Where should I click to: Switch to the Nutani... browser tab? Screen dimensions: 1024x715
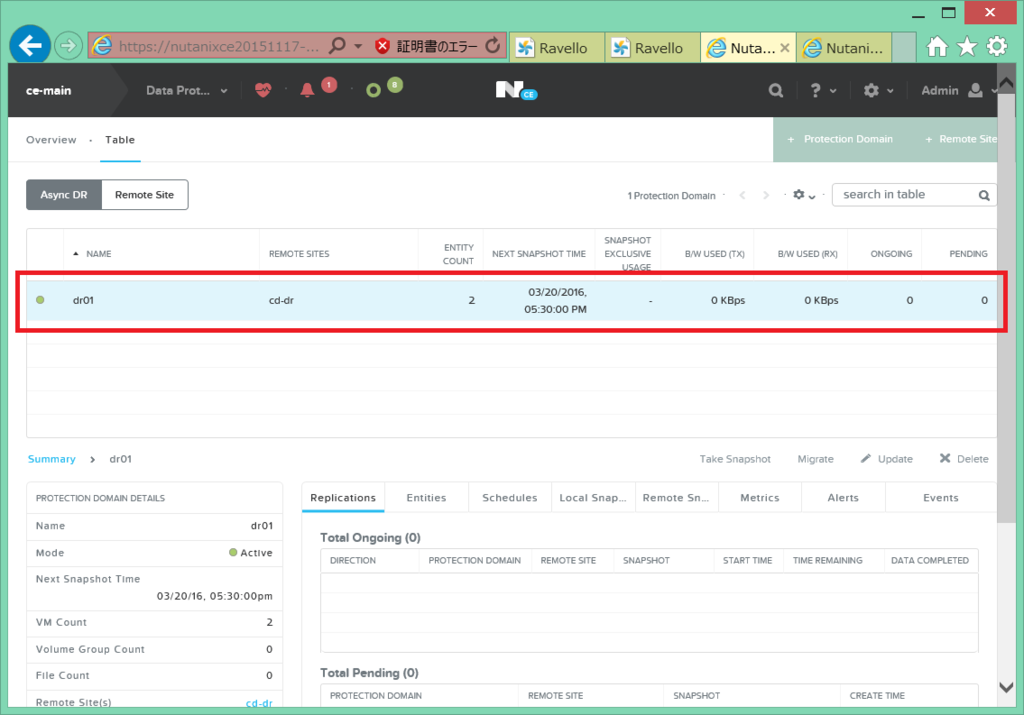point(843,48)
